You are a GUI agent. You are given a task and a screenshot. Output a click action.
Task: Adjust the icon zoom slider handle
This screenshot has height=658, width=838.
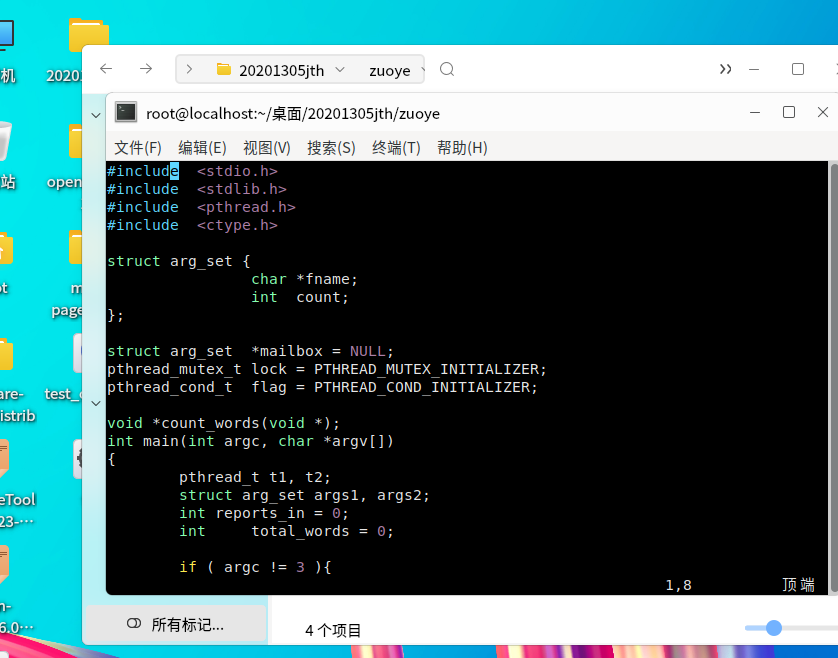[773, 628]
